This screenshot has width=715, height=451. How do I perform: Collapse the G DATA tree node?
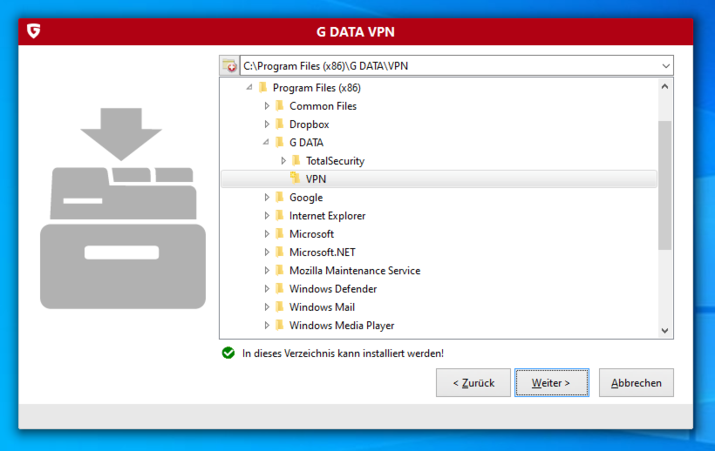266,142
